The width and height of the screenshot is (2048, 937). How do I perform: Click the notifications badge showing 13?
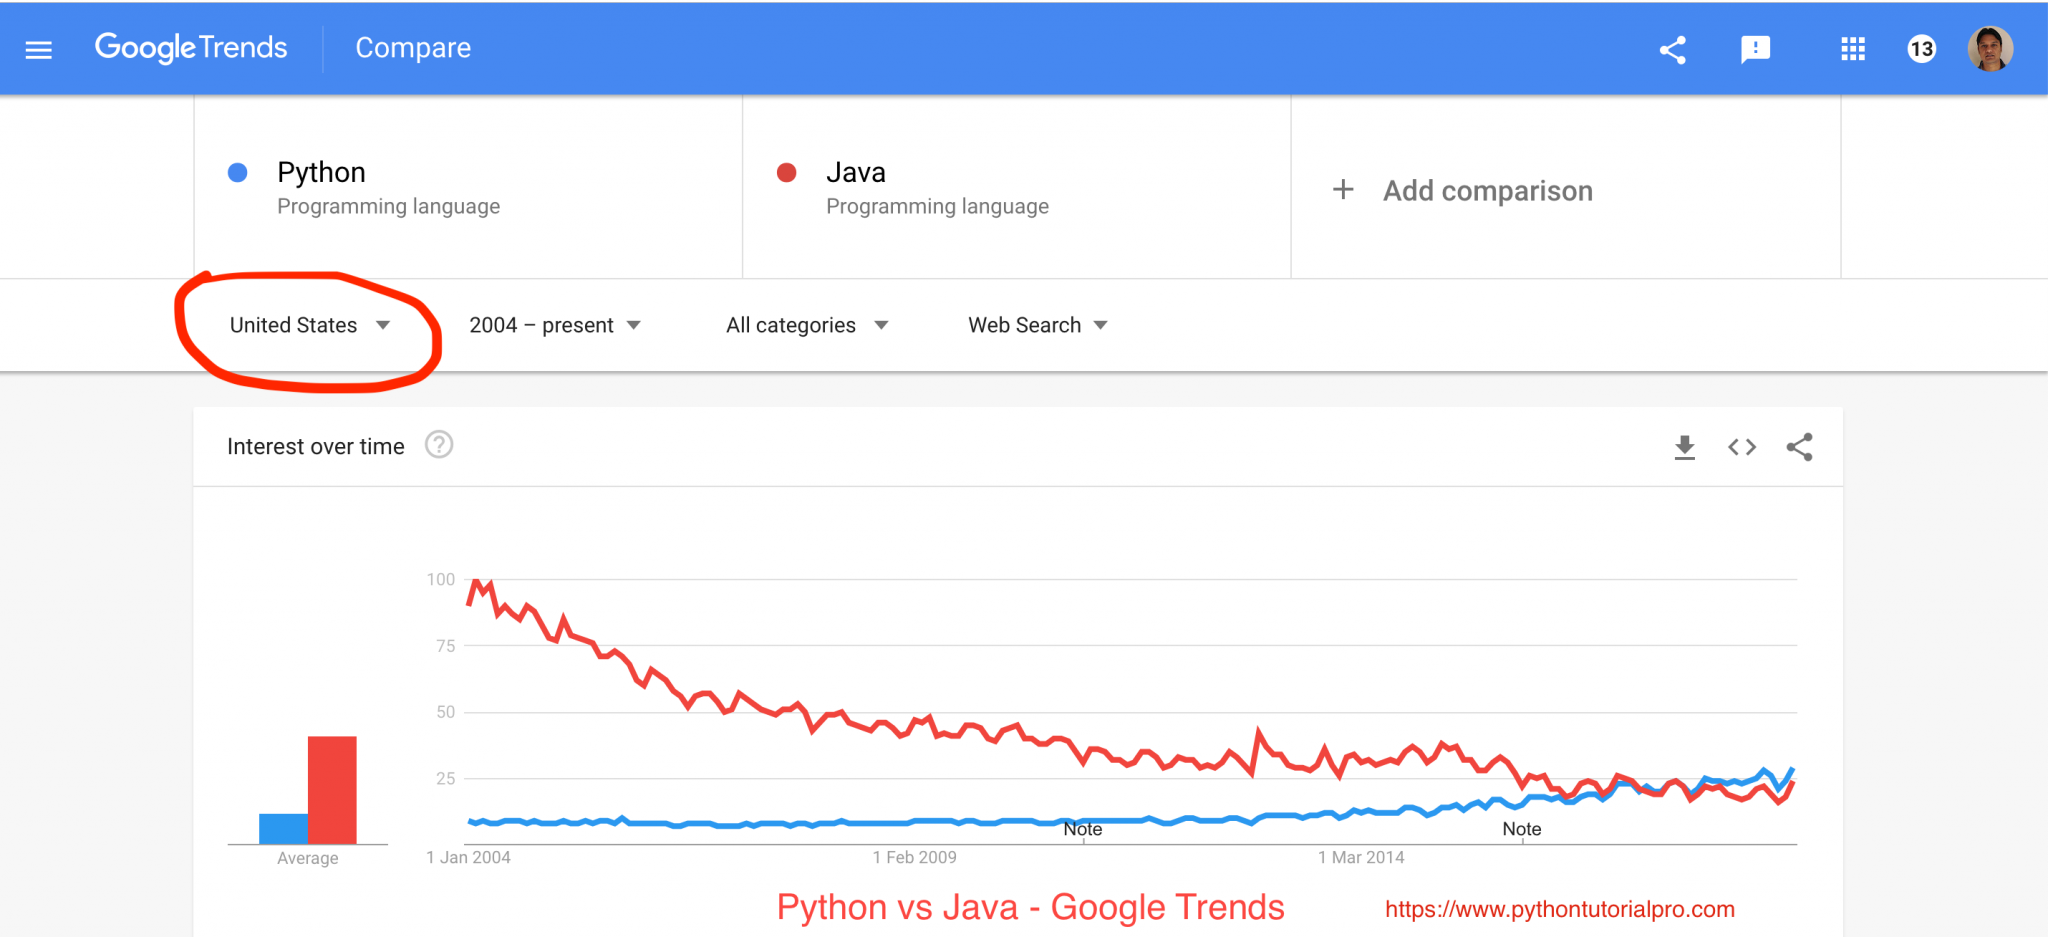point(1921,48)
